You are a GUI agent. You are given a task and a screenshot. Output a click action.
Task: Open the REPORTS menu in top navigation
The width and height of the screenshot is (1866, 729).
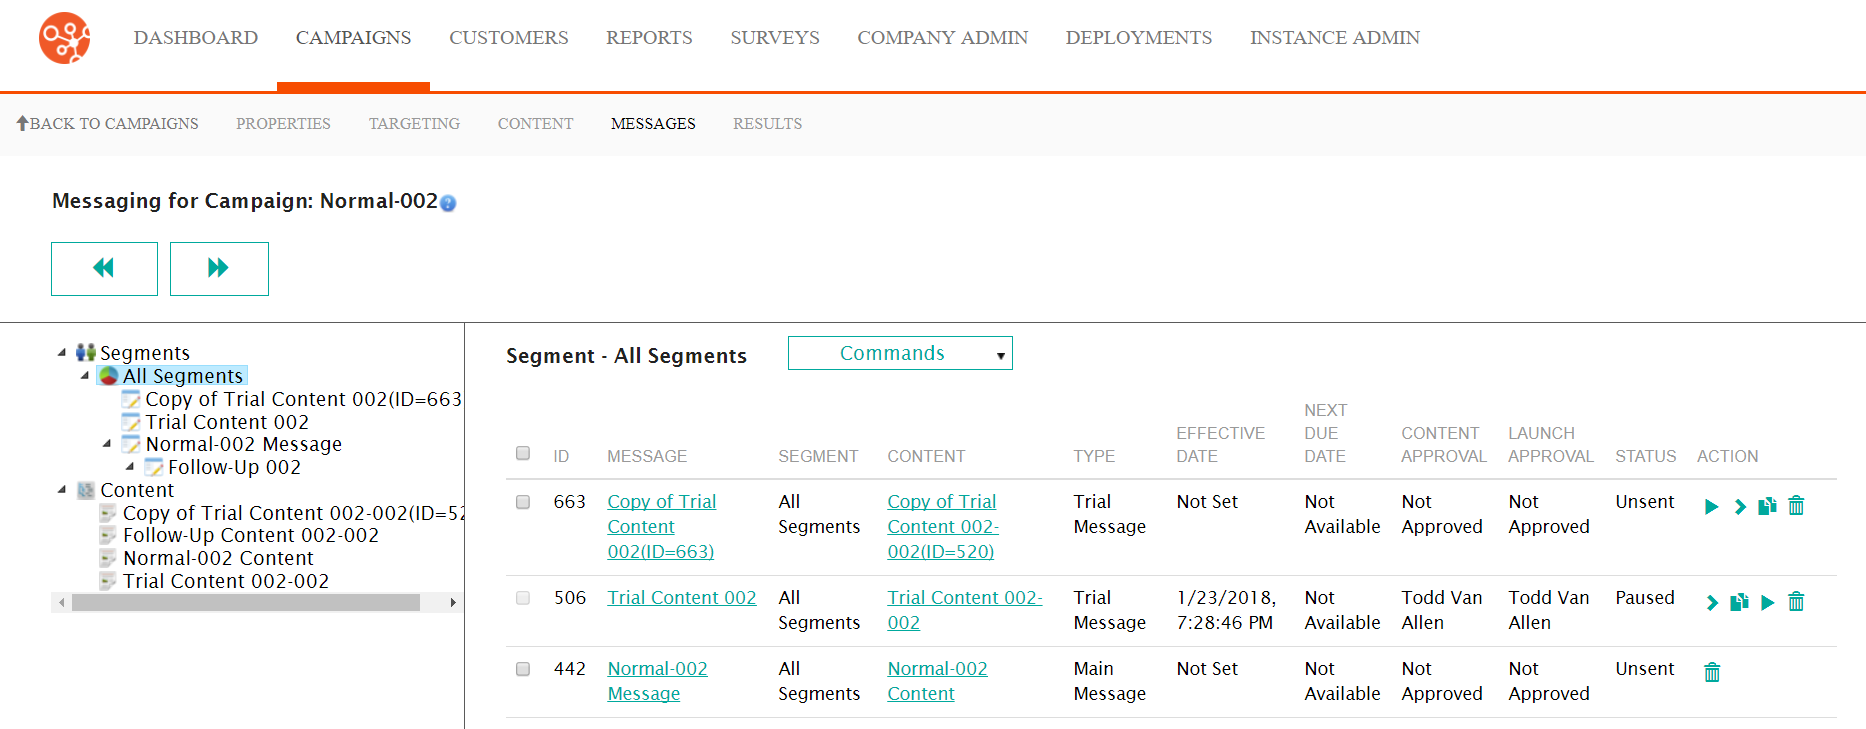(x=648, y=38)
